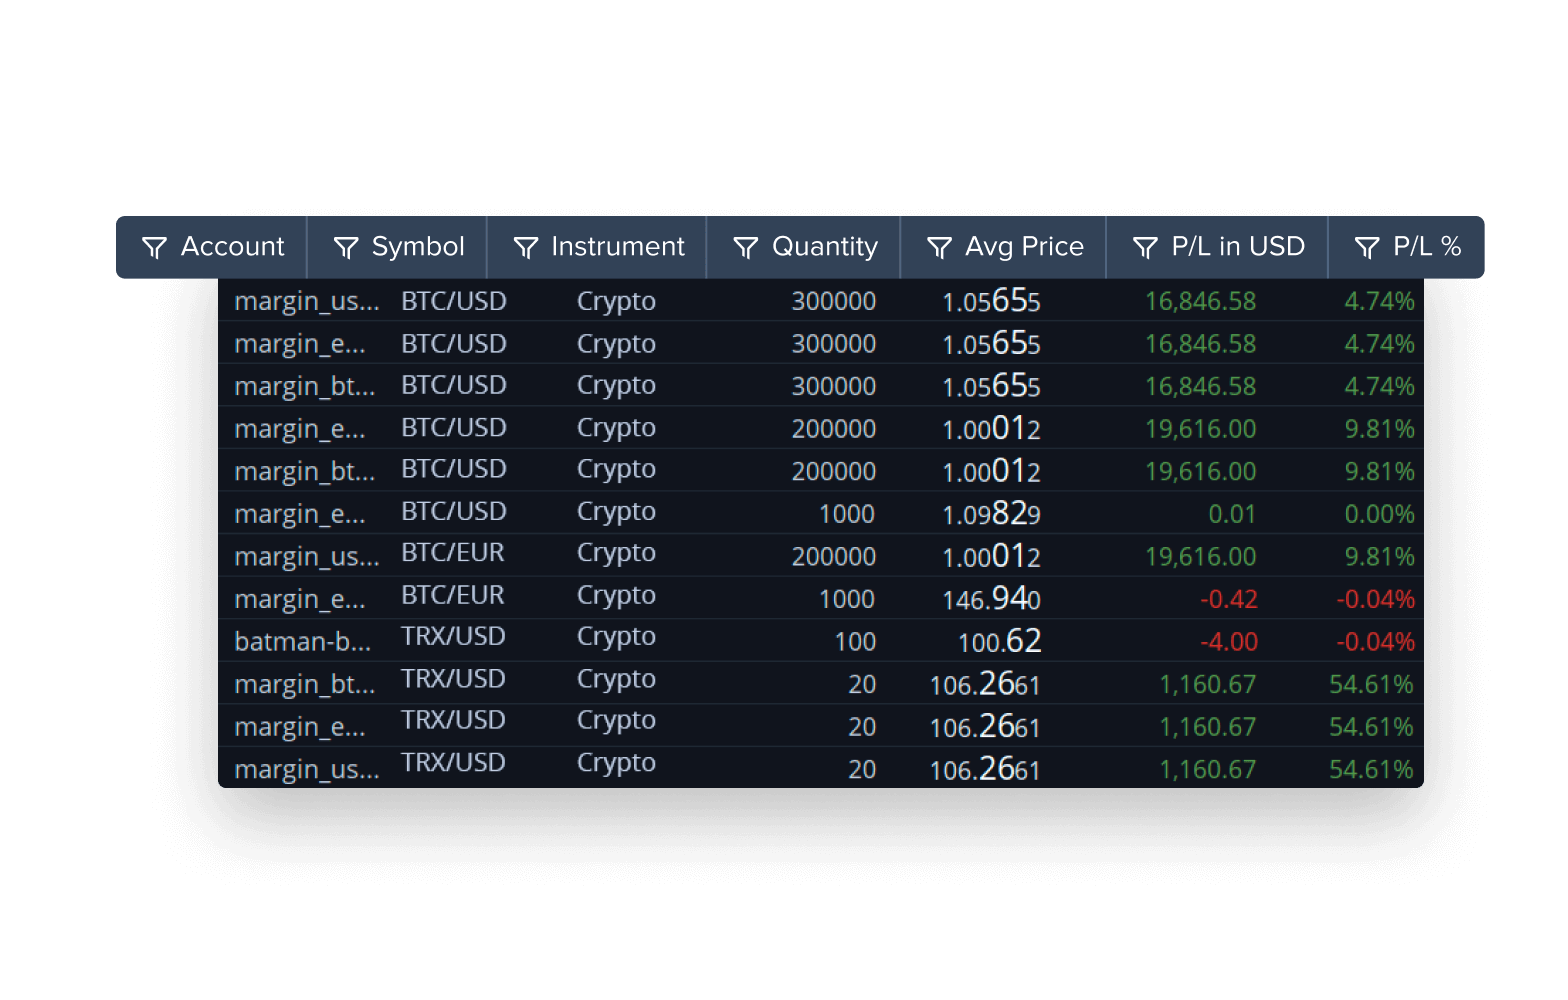This screenshot has height=1000, width=1568.
Task: Select the 0.01 P/L in USD cell
Action: [x=1232, y=514]
